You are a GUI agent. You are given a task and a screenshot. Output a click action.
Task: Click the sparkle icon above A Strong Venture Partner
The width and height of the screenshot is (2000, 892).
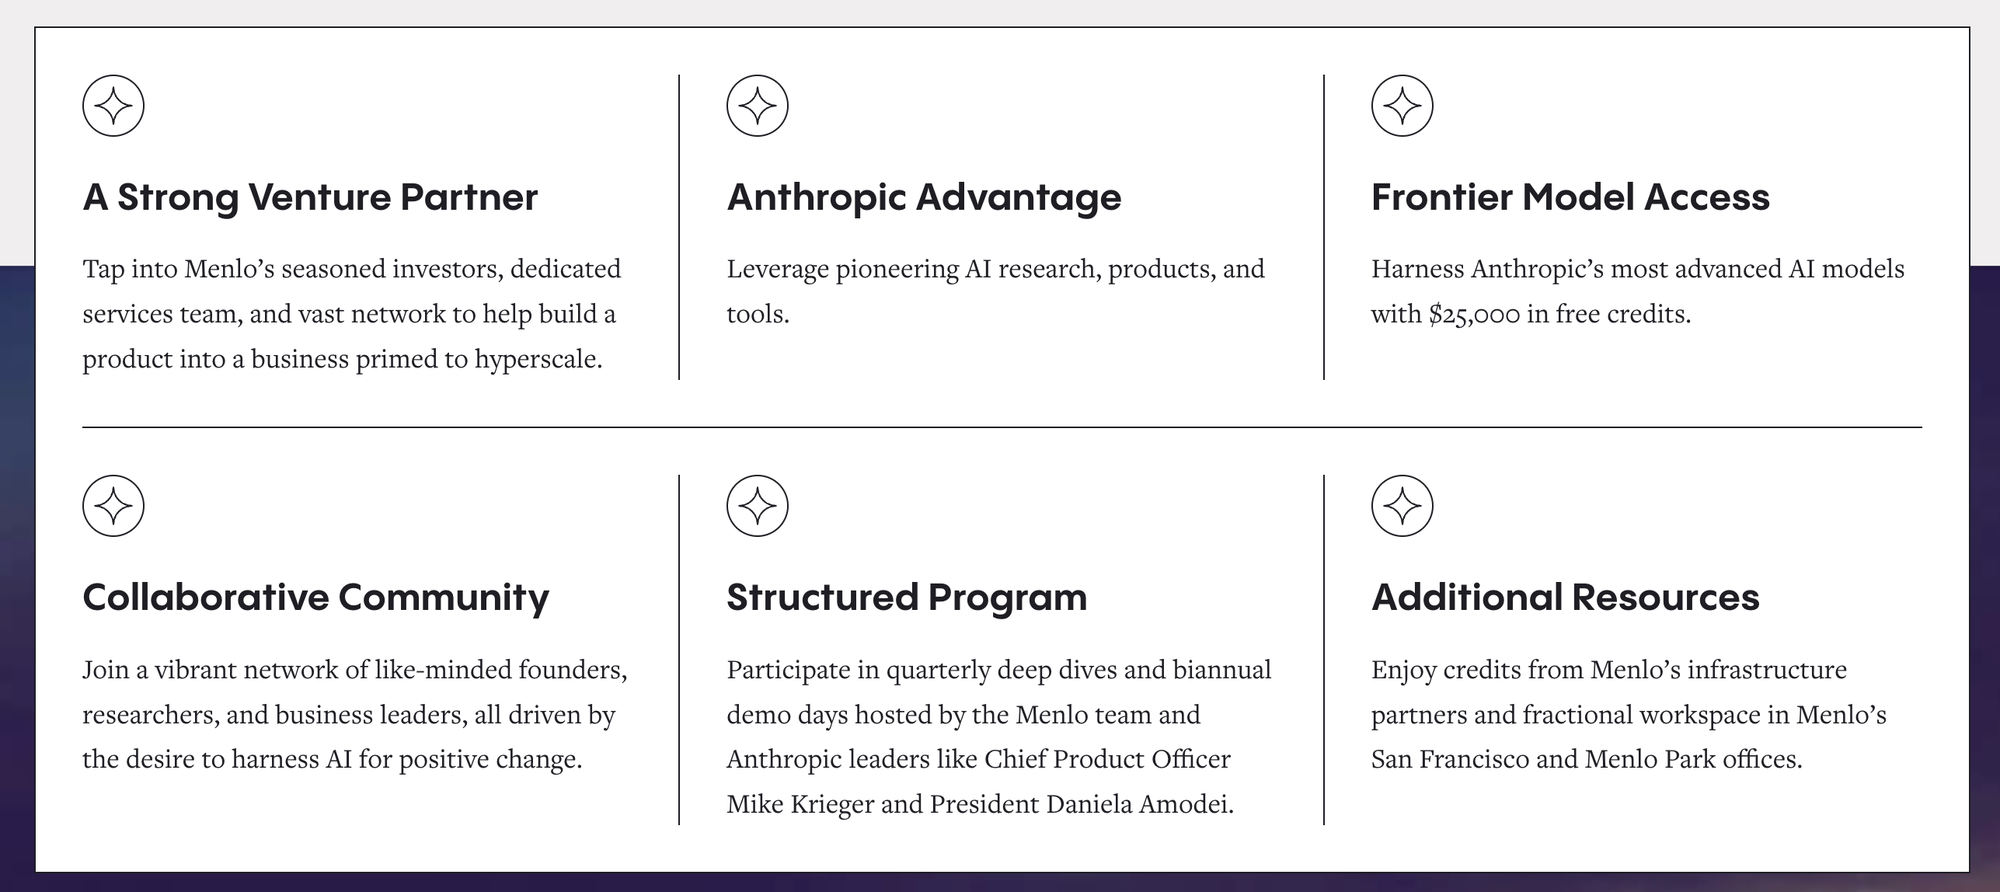[x=113, y=106]
